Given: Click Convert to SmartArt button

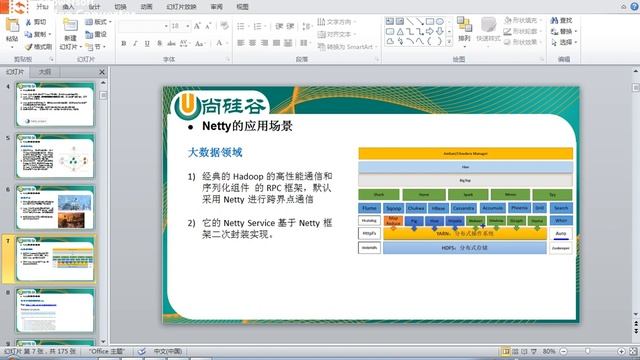Looking at the screenshot, I should [x=347, y=47].
